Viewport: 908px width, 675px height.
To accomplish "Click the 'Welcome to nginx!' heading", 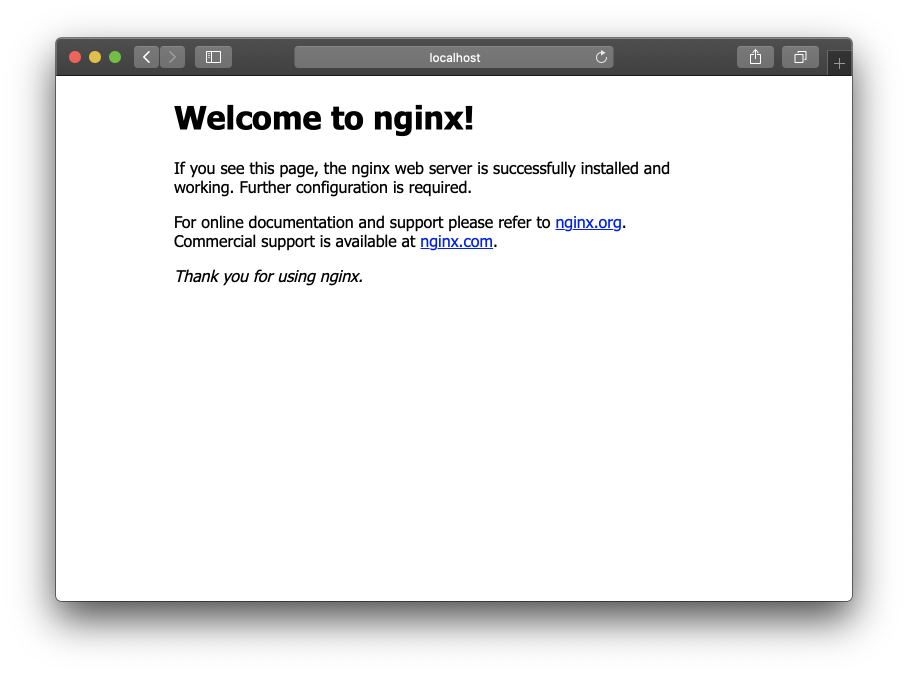I will 324,118.
